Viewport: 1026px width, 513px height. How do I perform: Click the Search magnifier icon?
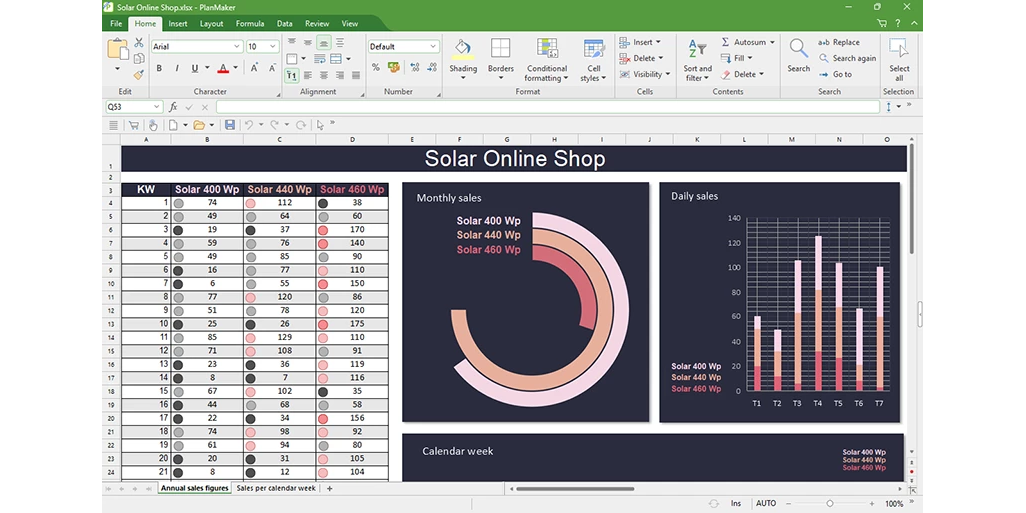798,50
